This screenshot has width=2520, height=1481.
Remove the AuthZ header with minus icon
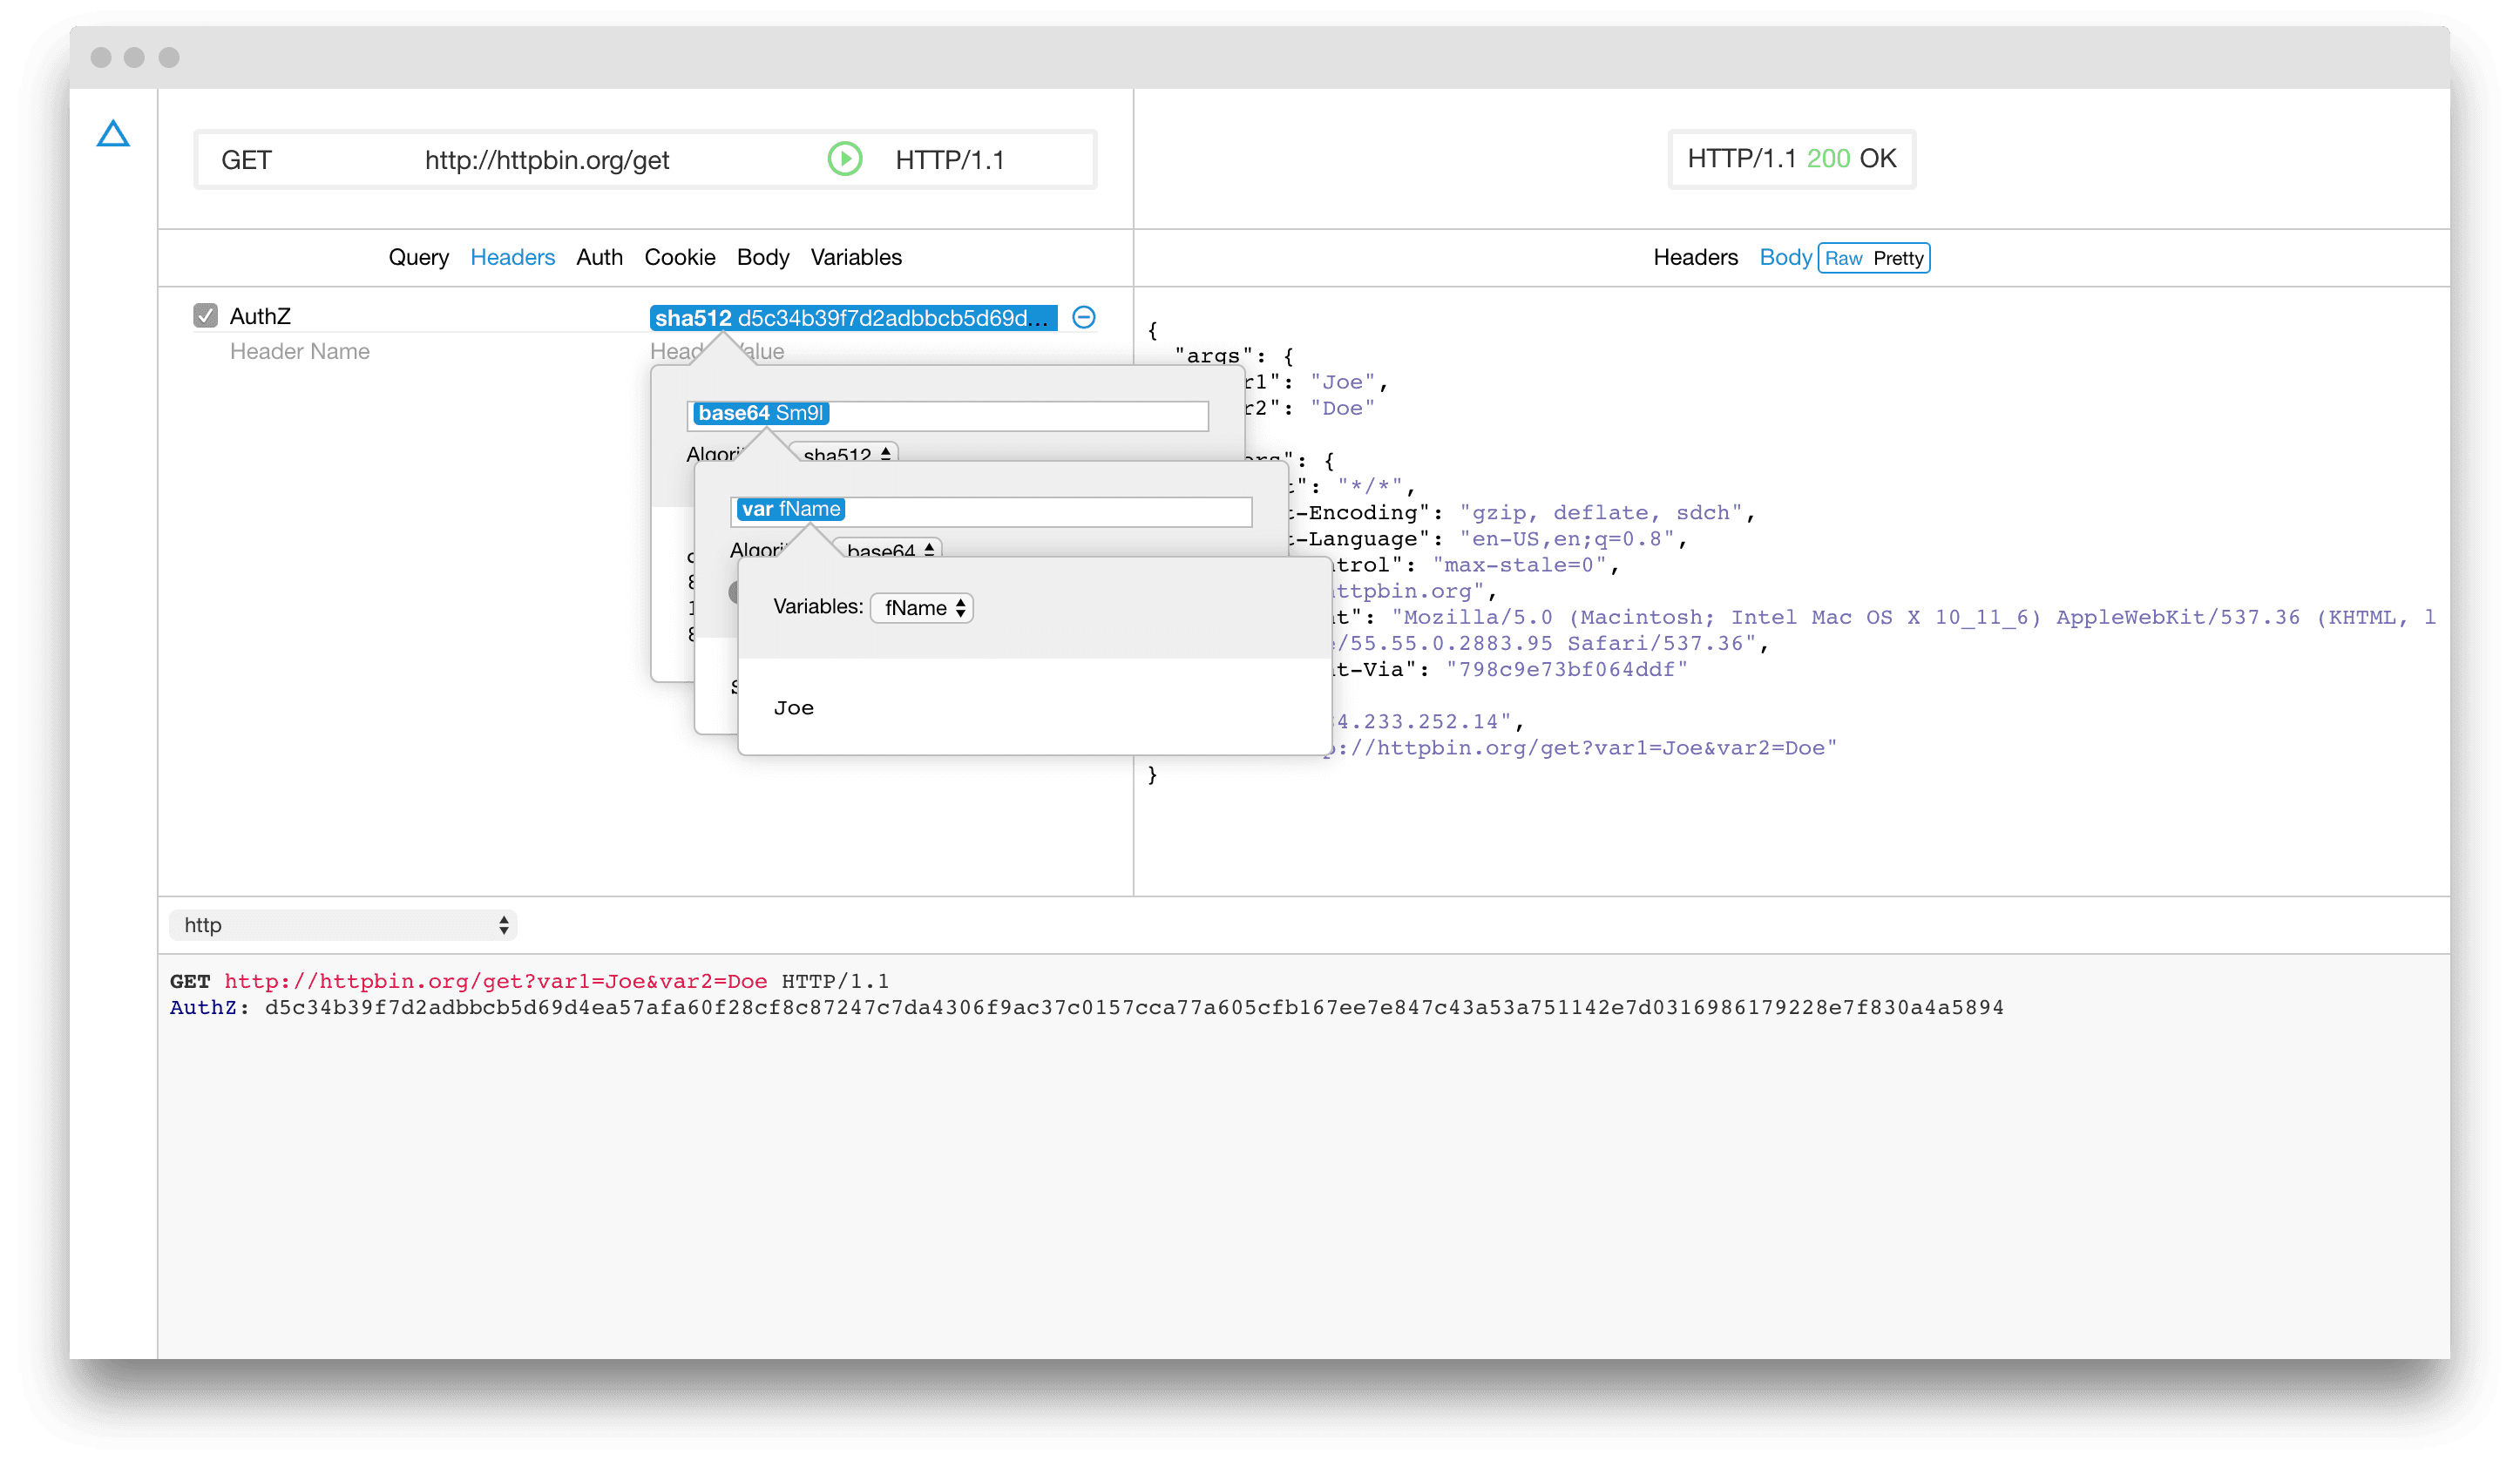click(x=1084, y=317)
